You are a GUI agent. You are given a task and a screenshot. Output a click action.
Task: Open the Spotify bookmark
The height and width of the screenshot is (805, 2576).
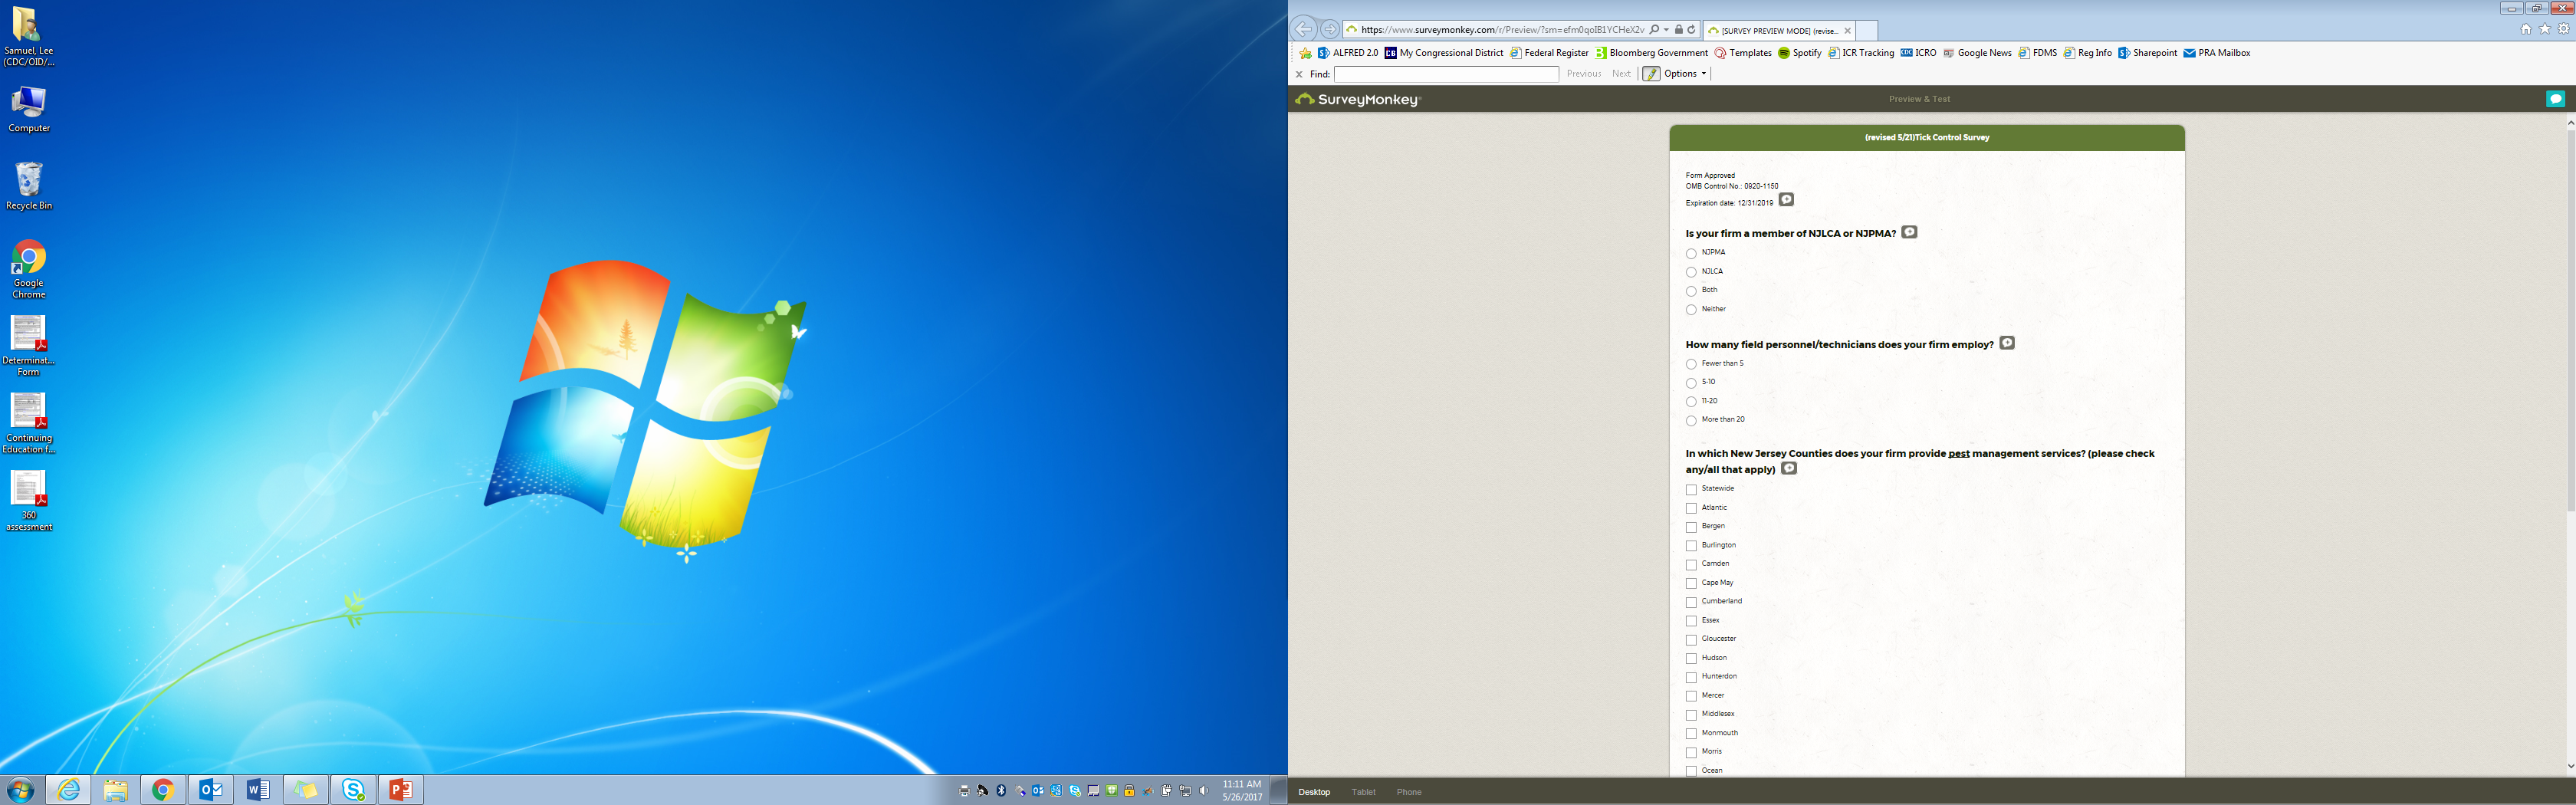pyautogui.click(x=1799, y=53)
